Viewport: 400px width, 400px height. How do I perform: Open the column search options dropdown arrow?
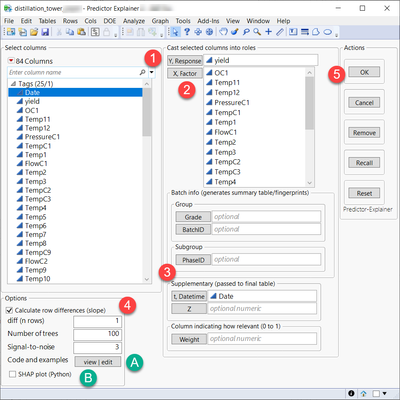(151, 72)
